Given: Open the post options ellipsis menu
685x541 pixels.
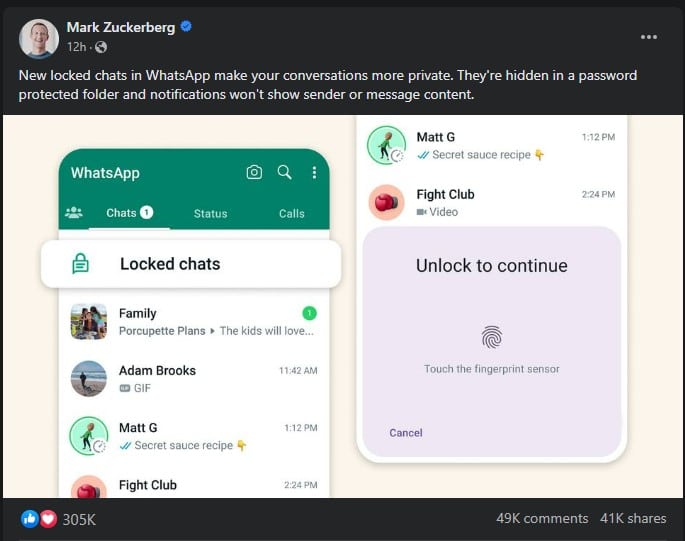Looking at the screenshot, I should [x=649, y=37].
